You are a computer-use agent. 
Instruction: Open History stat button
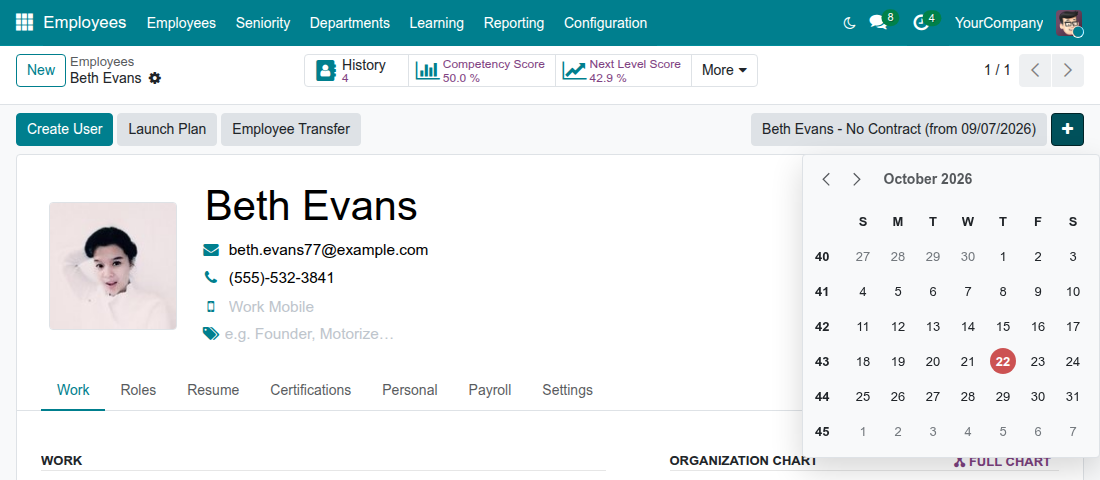[x=356, y=70]
